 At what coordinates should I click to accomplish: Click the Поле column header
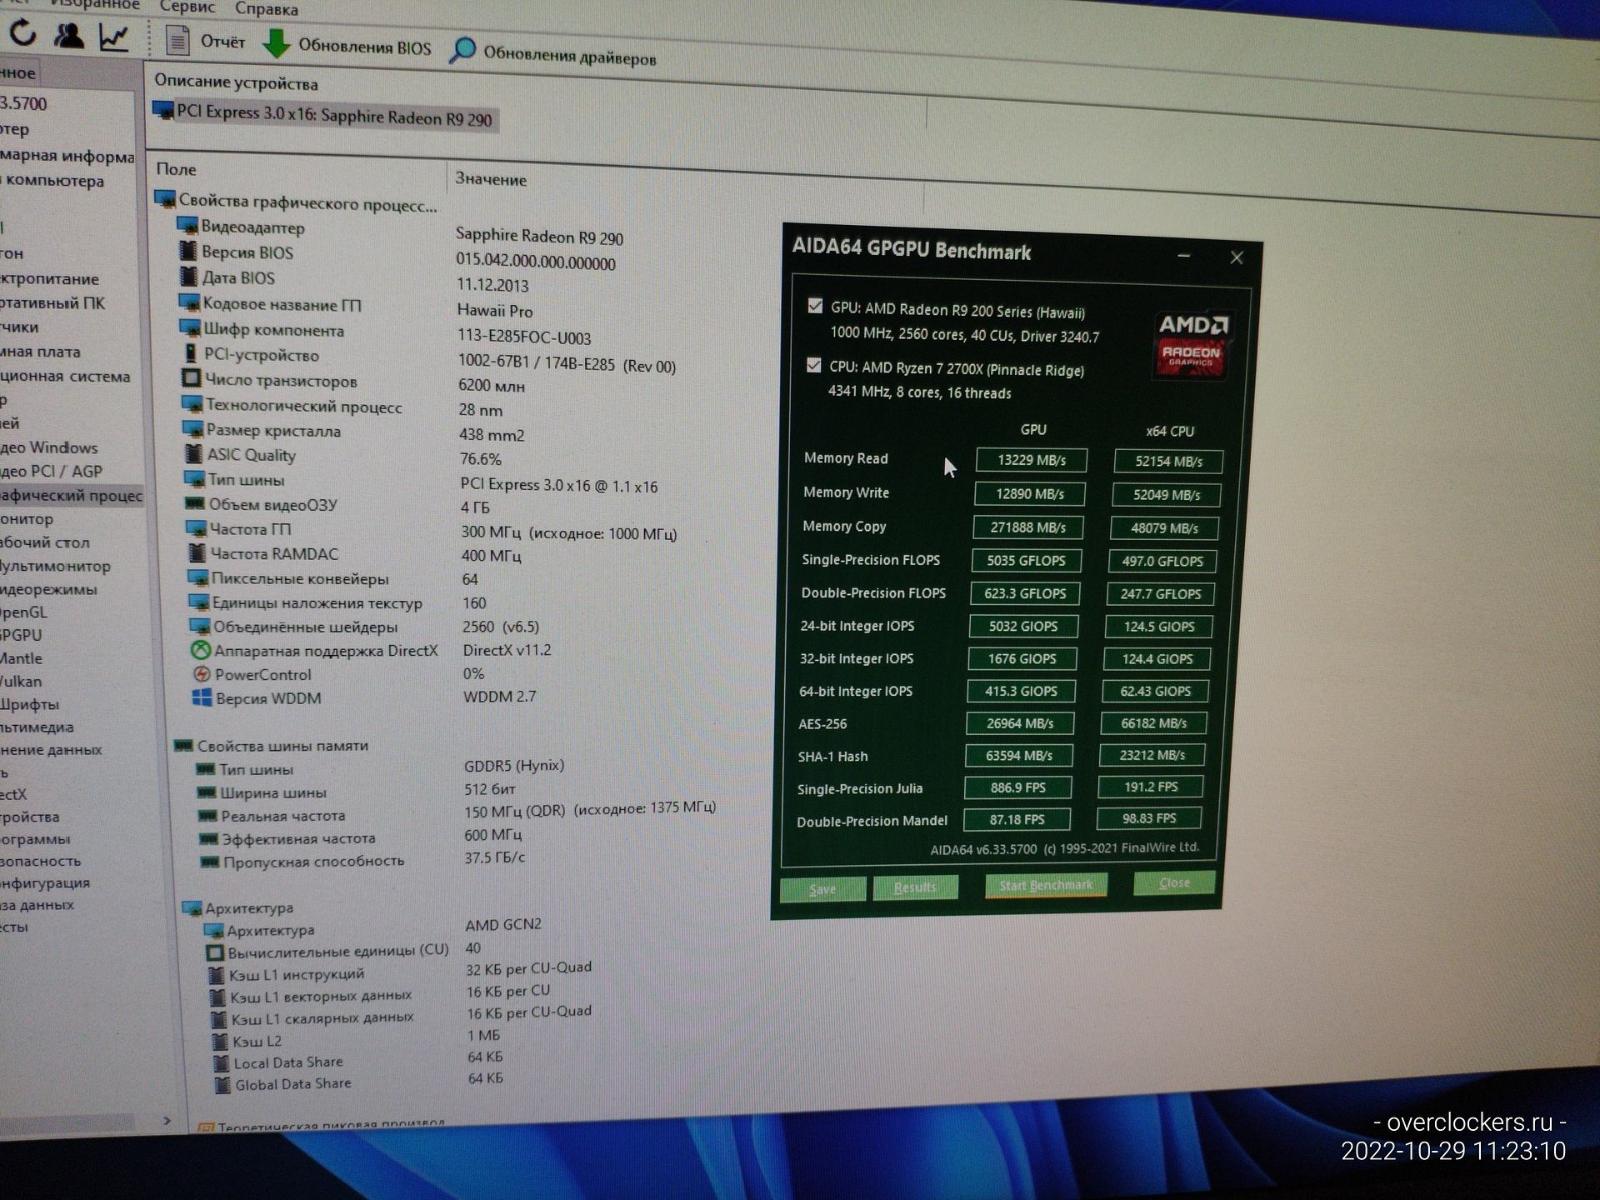176,169
